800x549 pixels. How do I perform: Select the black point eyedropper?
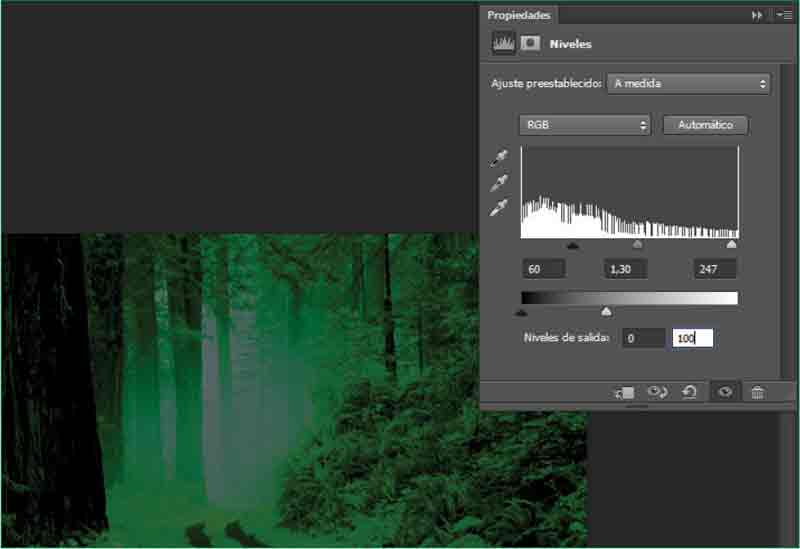pyautogui.click(x=499, y=158)
